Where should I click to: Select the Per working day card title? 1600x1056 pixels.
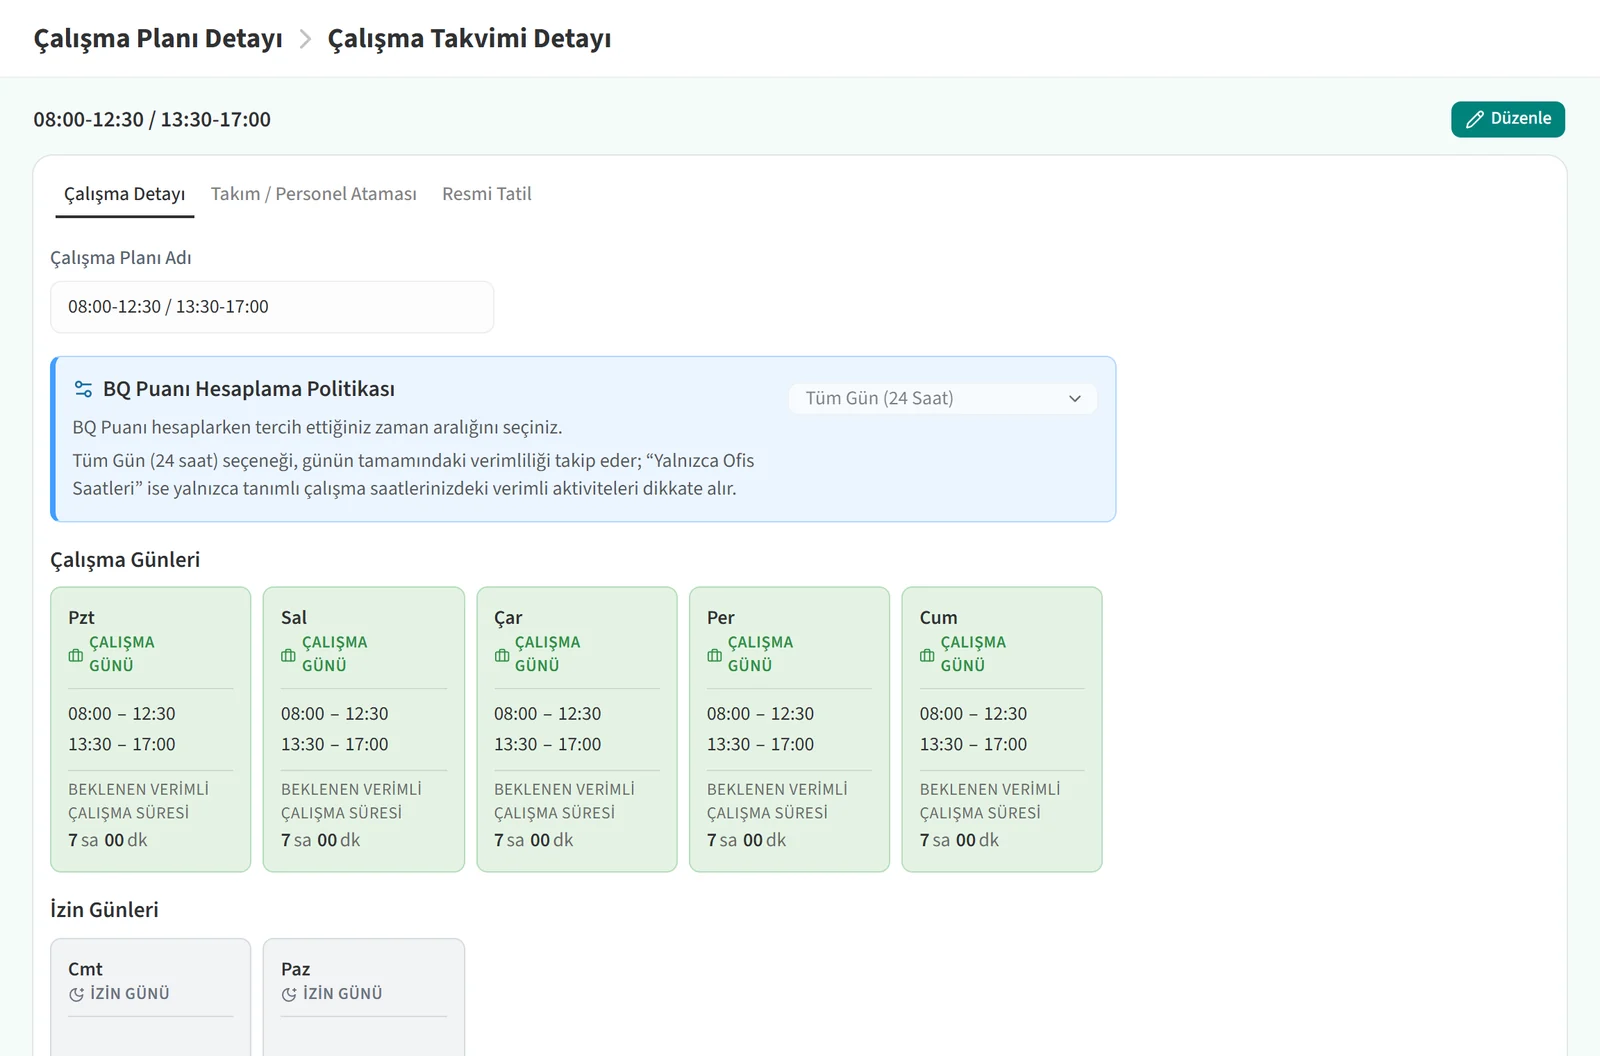[x=721, y=618]
